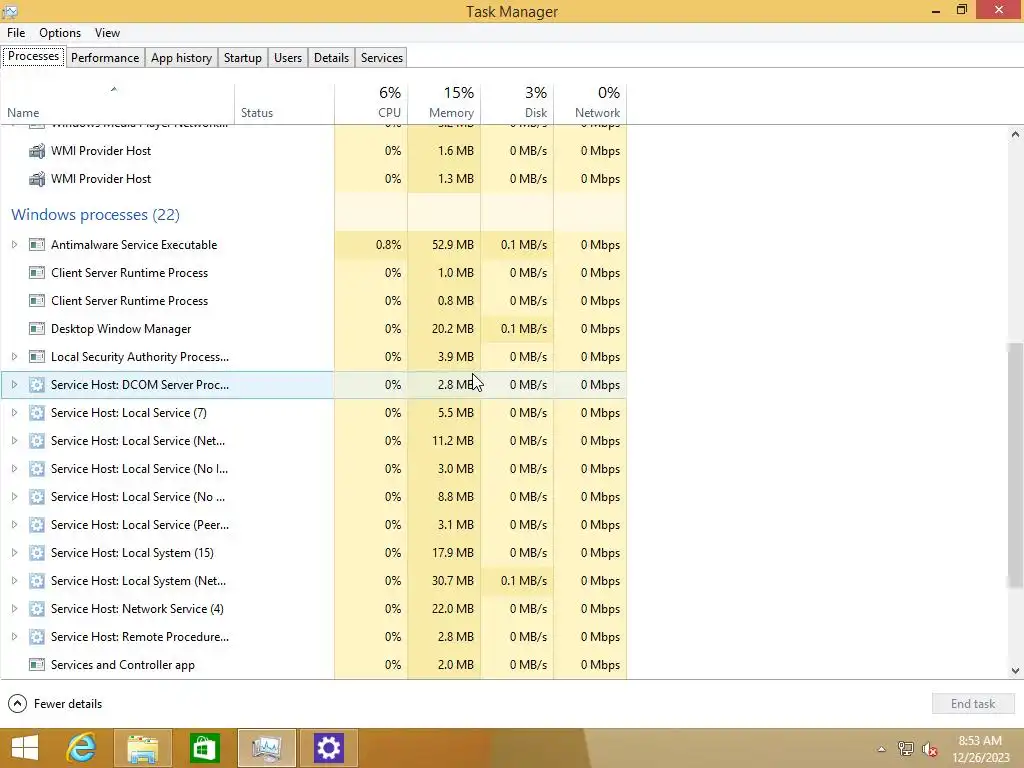Click the Service Host: Local Service (7) gear icon
The image size is (1024, 768).
(x=37, y=413)
